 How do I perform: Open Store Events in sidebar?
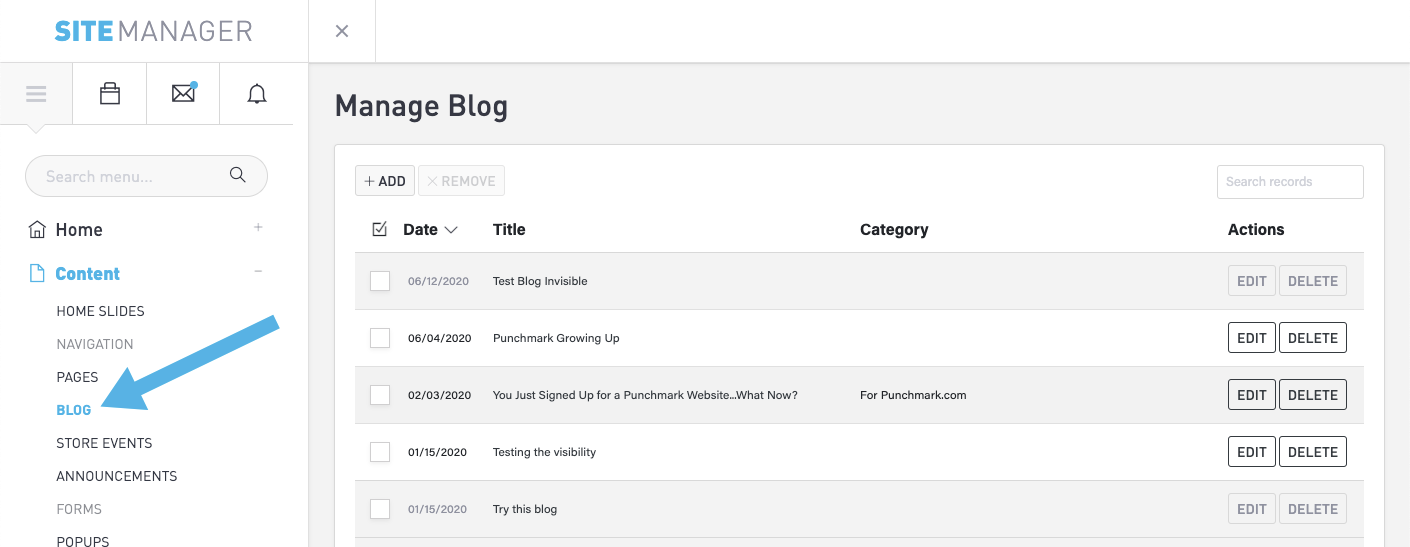[104, 443]
